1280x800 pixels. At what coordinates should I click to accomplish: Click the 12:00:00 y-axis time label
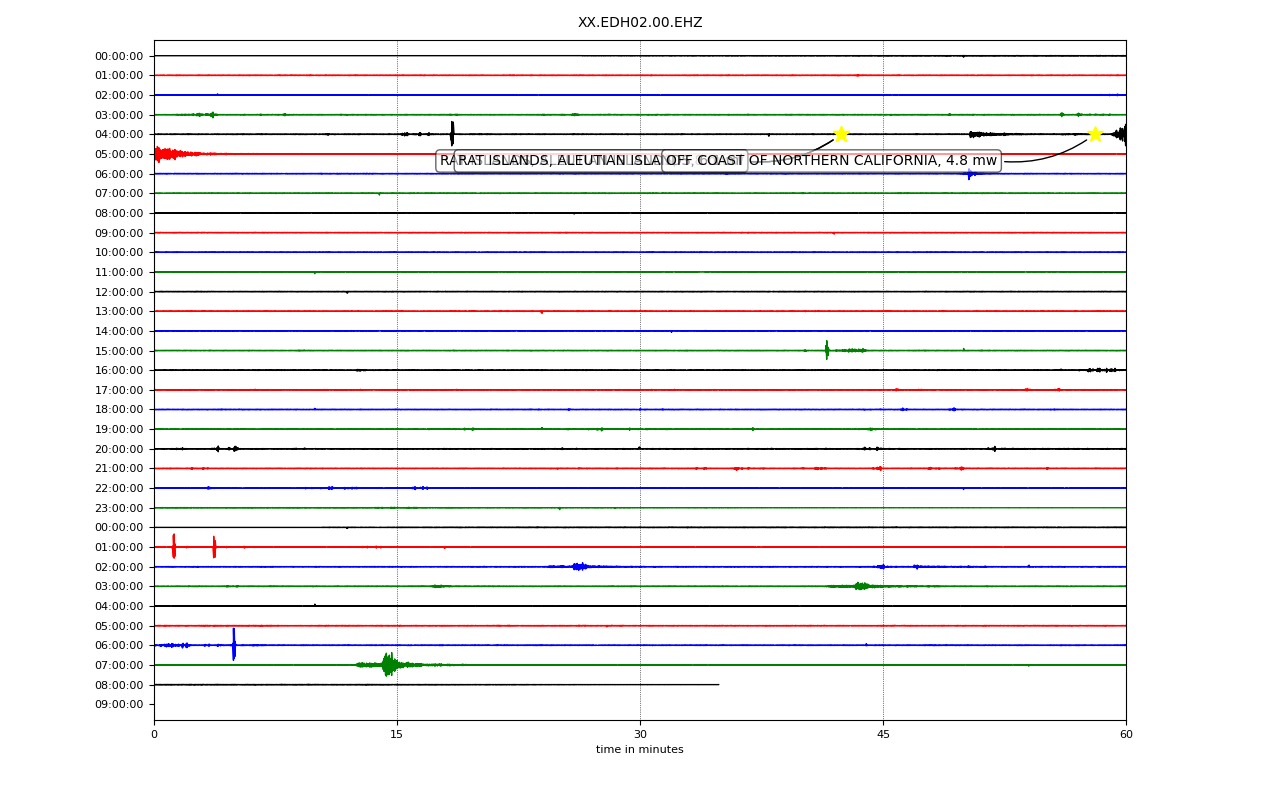pyautogui.click(x=119, y=292)
